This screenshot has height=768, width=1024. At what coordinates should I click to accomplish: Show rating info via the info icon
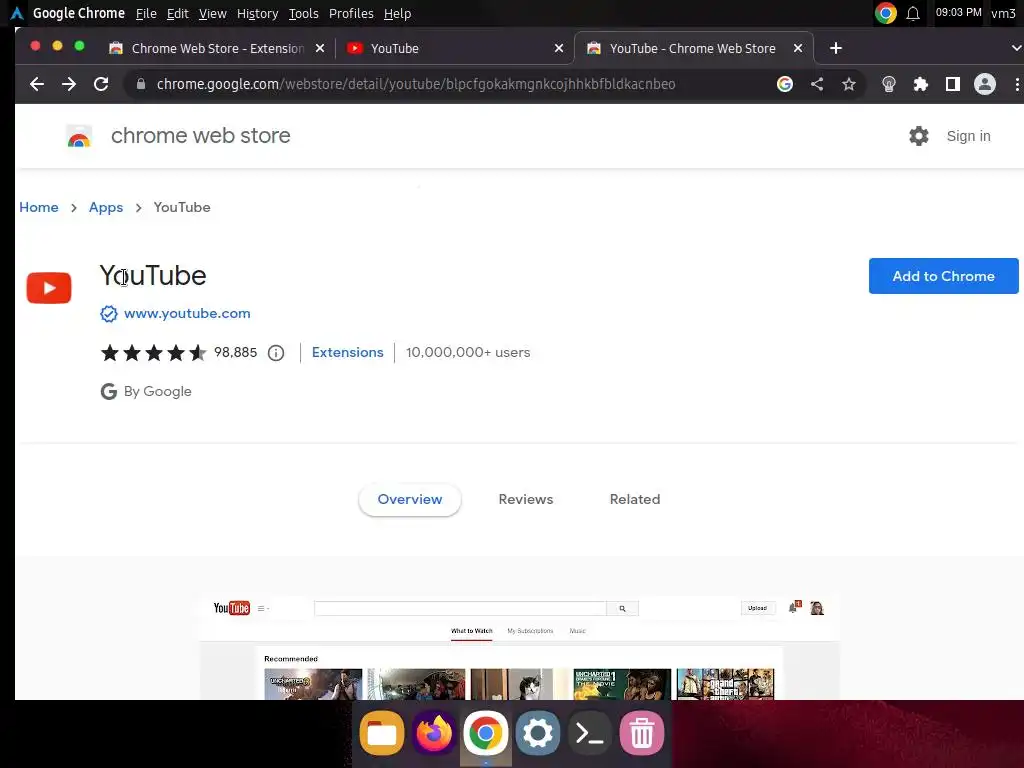(x=276, y=353)
